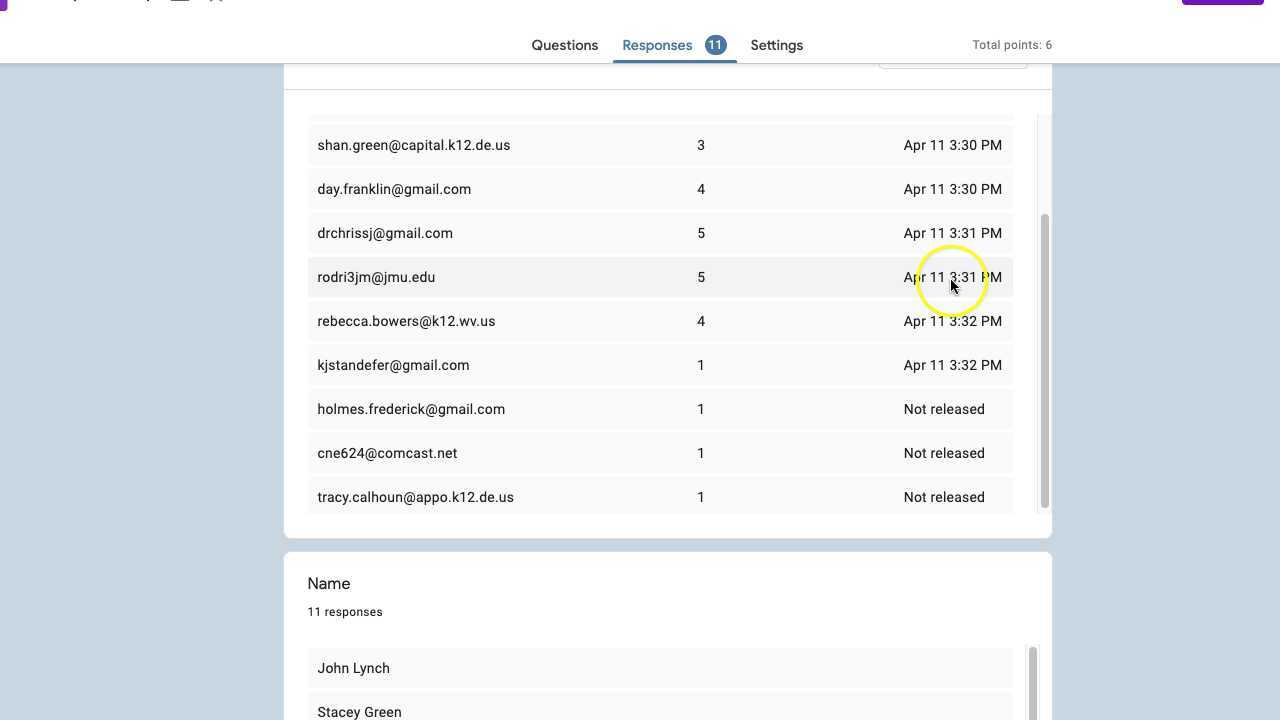Select kjstandefer@gmail.com row

point(393,365)
